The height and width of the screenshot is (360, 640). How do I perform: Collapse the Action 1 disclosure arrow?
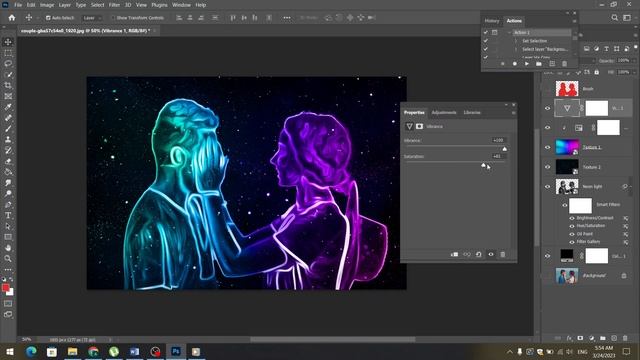509,33
